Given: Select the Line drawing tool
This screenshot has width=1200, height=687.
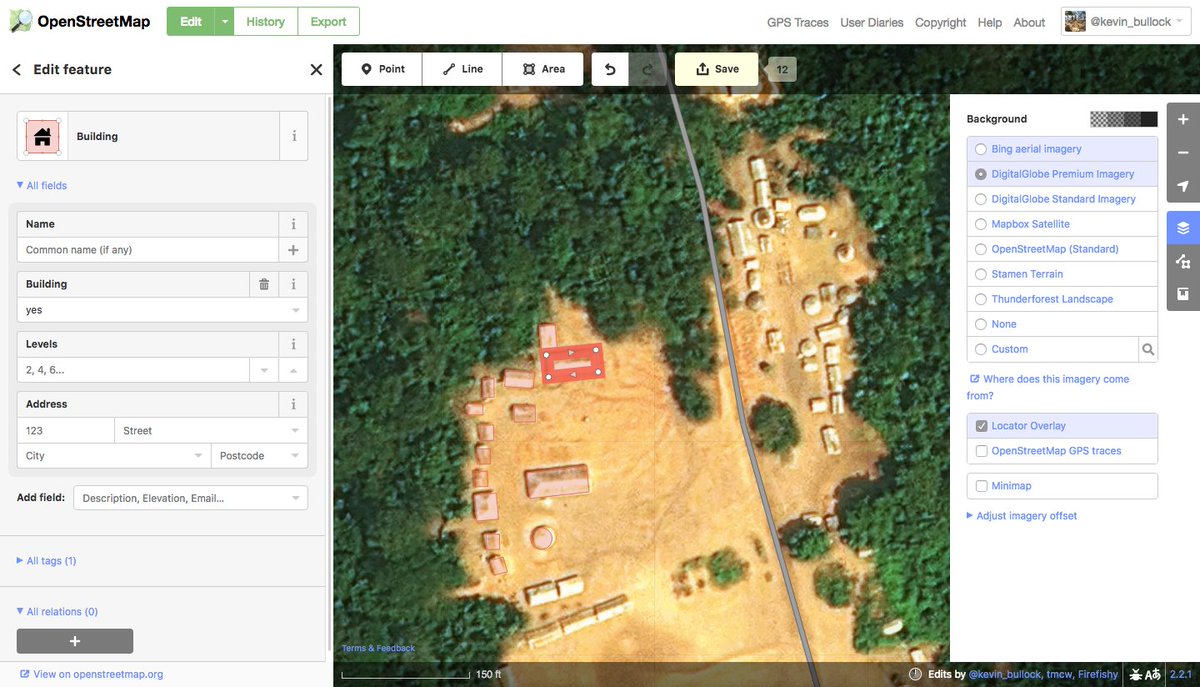Looking at the screenshot, I should click(x=462, y=69).
